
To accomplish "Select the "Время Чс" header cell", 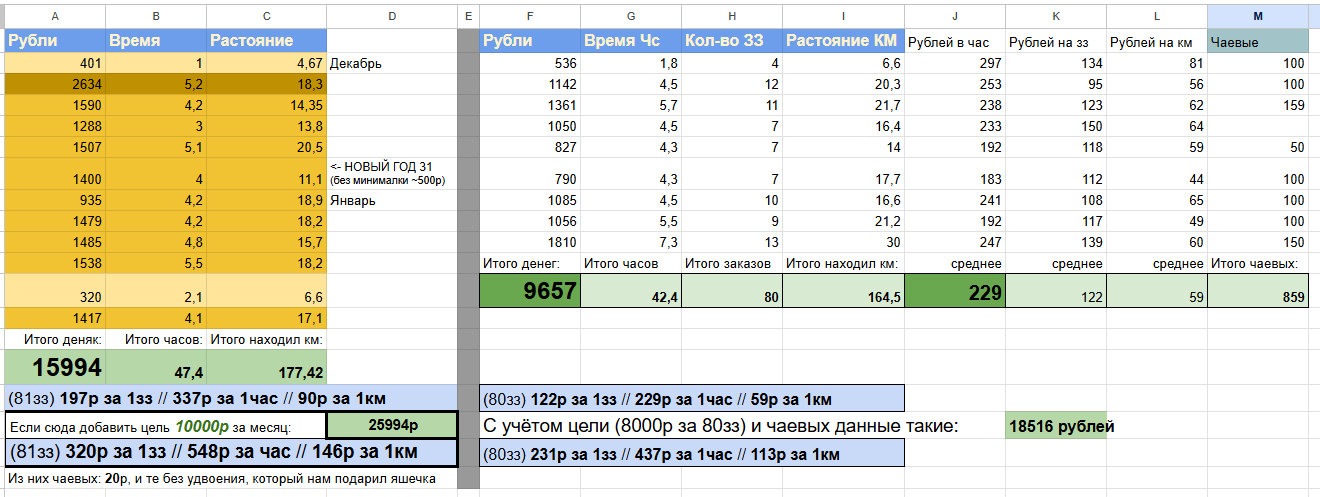I will pos(630,41).
